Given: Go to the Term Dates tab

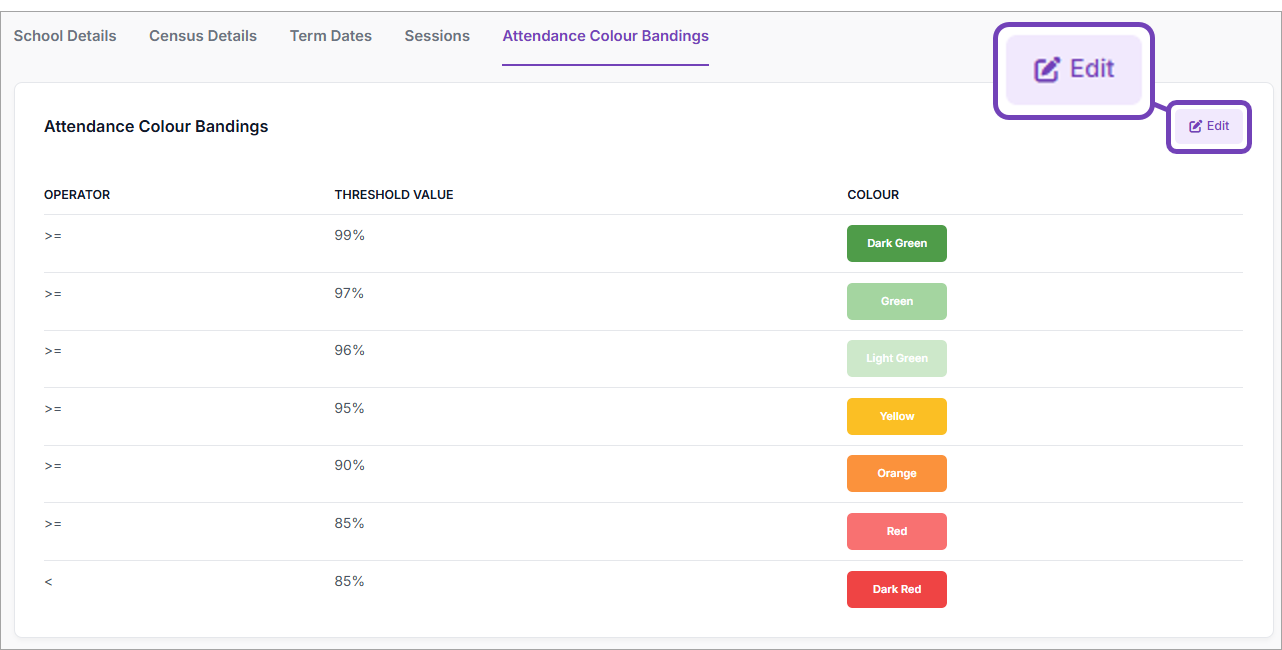Looking at the screenshot, I should tap(331, 36).
